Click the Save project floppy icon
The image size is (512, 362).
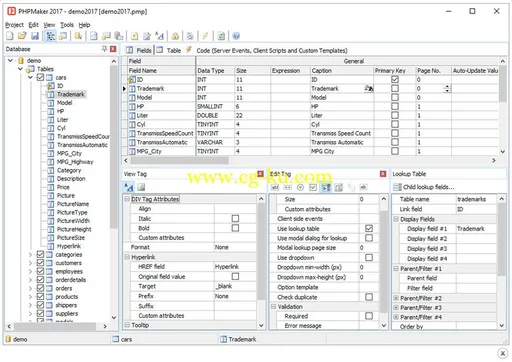(x=35, y=36)
